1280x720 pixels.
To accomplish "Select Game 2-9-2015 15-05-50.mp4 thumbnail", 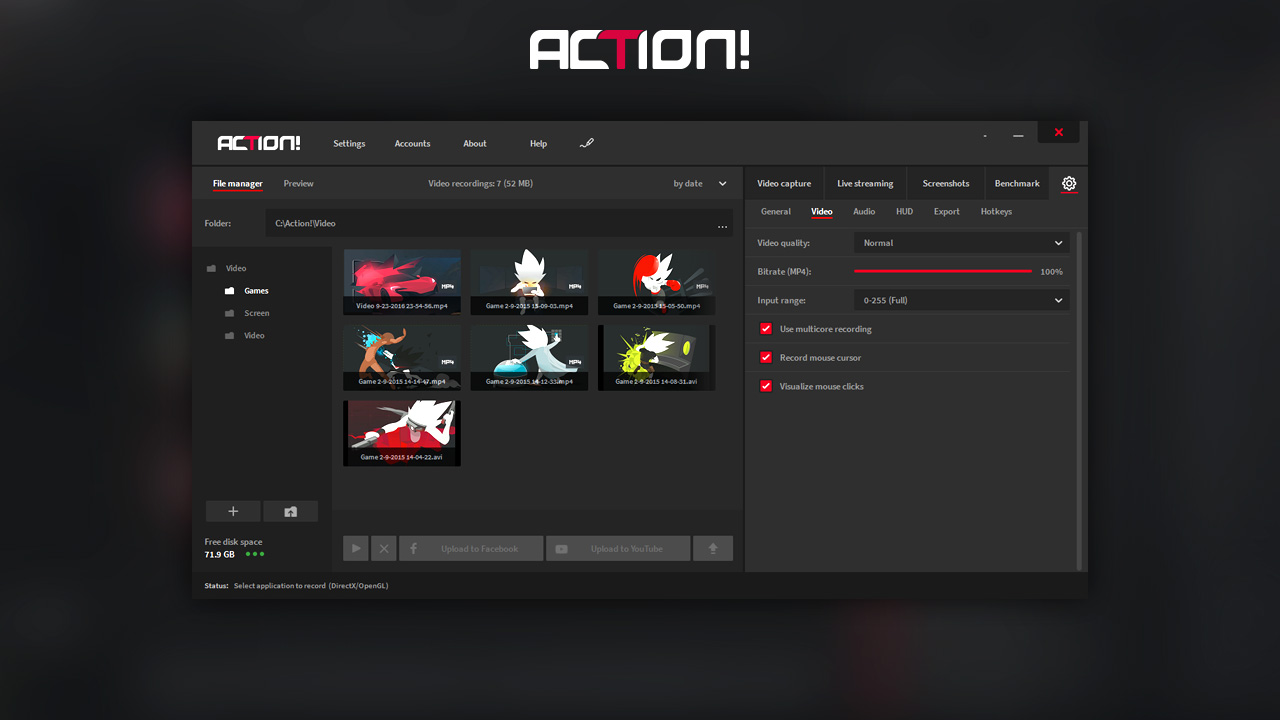I will [x=657, y=282].
